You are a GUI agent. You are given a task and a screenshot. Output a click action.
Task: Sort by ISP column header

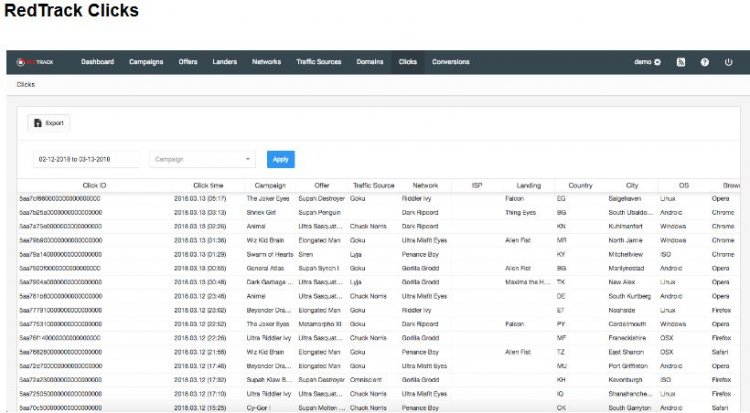tap(477, 186)
